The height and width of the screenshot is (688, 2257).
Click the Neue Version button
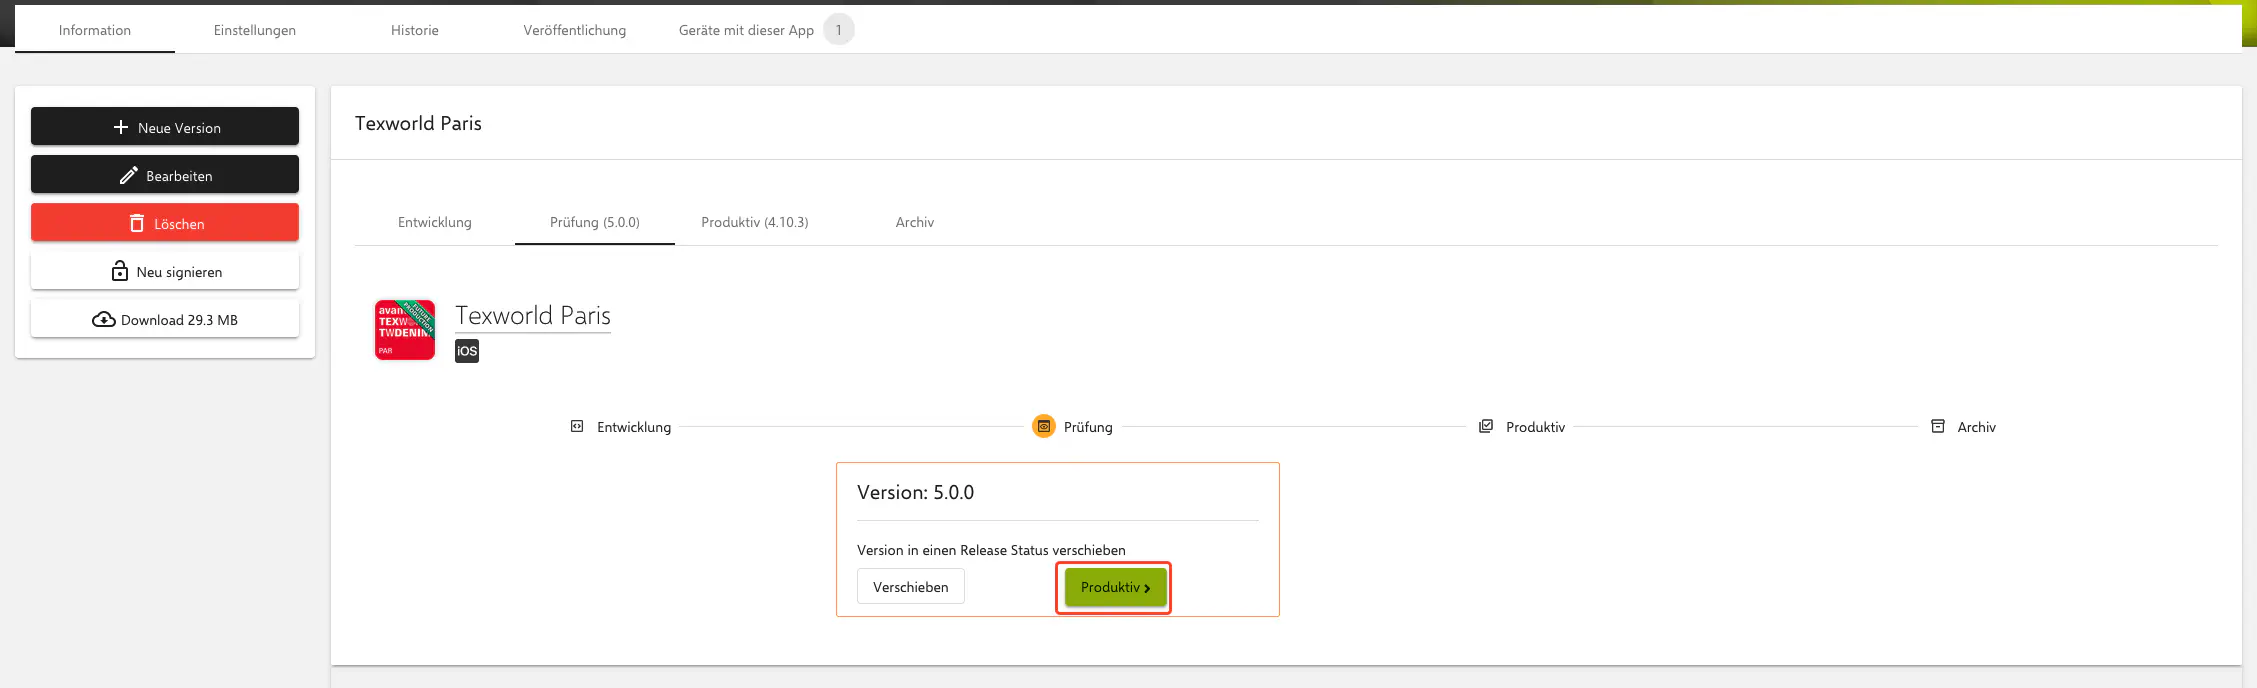pyautogui.click(x=165, y=127)
